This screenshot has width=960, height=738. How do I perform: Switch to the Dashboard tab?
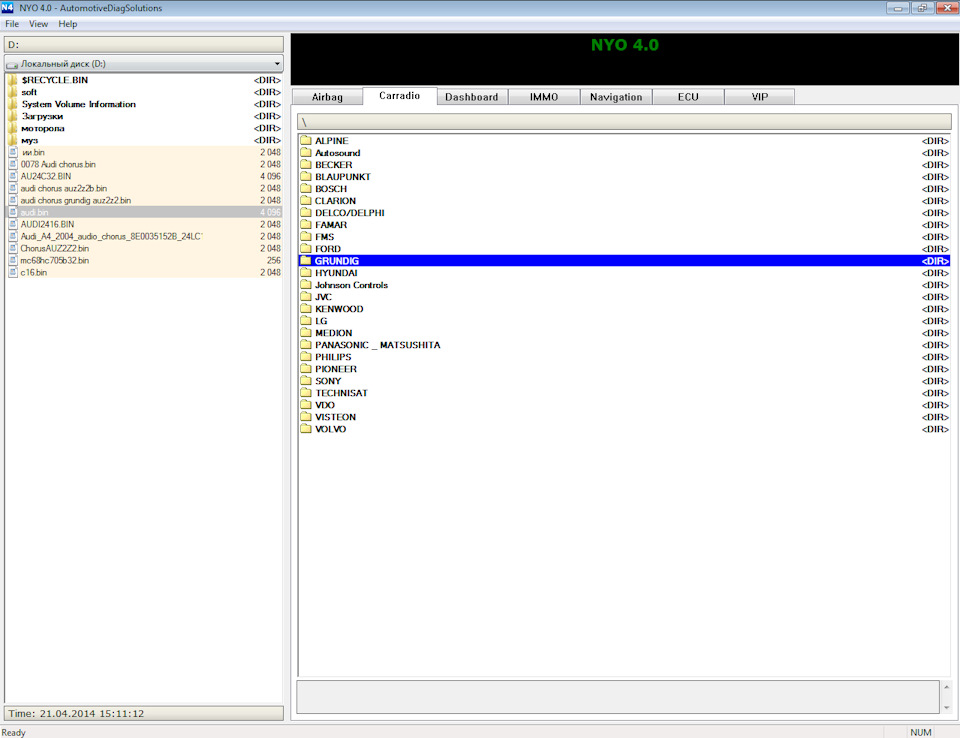(x=472, y=97)
